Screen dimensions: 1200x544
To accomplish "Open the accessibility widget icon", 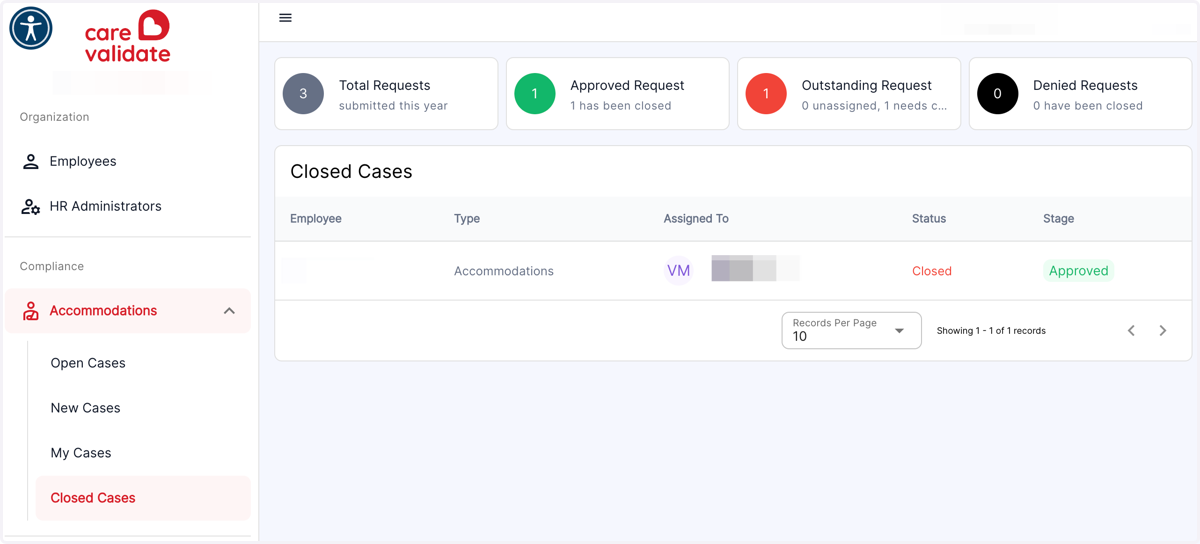I will [x=31, y=28].
